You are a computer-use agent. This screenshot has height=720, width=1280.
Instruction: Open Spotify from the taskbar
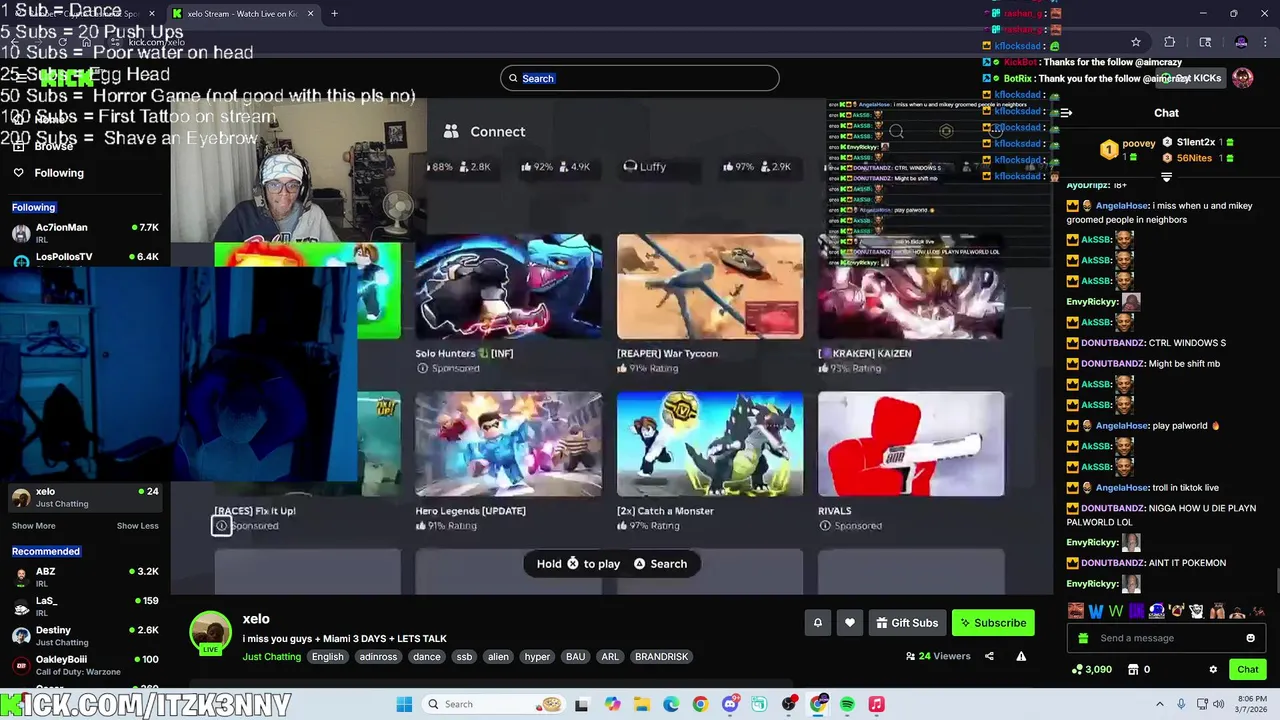click(848, 704)
